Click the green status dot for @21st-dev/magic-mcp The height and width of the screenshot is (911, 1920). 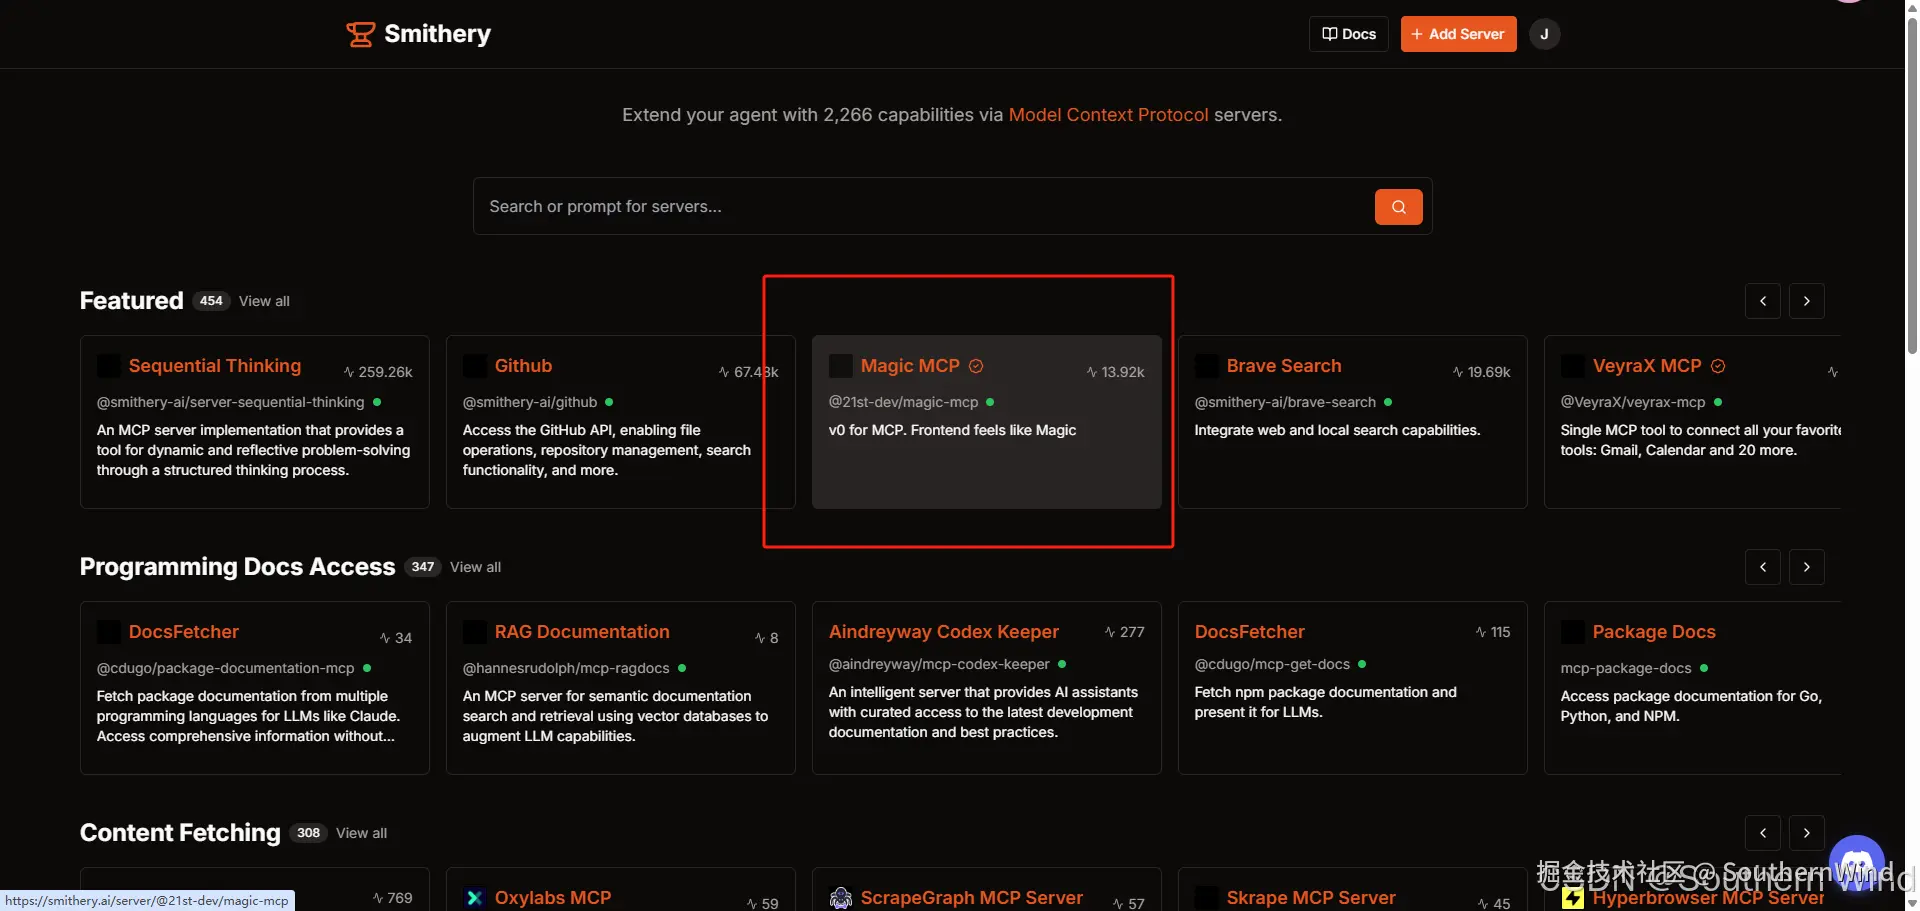click(x=990, y=402)
